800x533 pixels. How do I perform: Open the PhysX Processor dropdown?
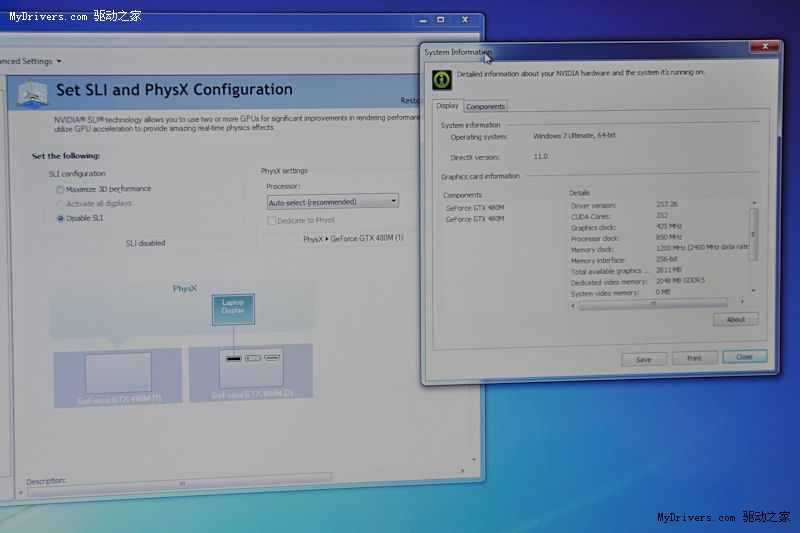pos(333,202)
